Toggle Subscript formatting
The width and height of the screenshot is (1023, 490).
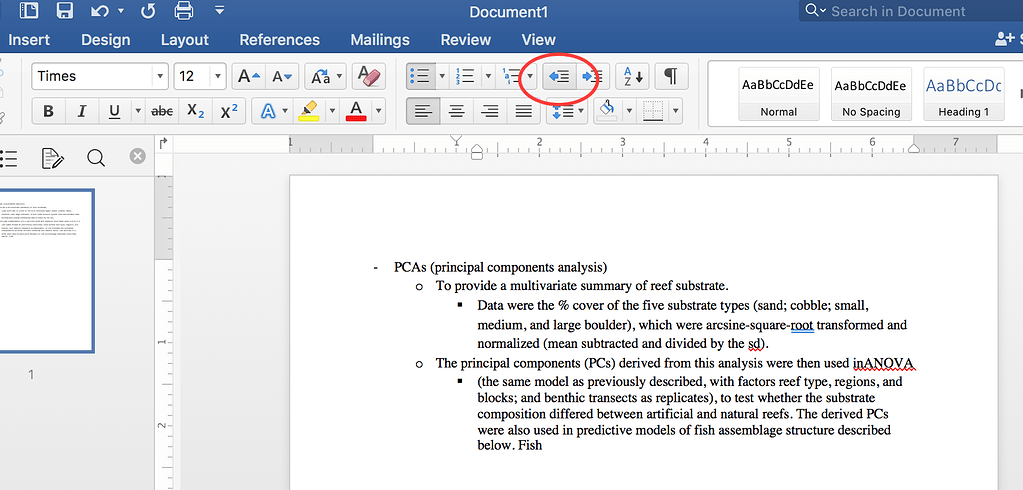(x=196, y=112)
